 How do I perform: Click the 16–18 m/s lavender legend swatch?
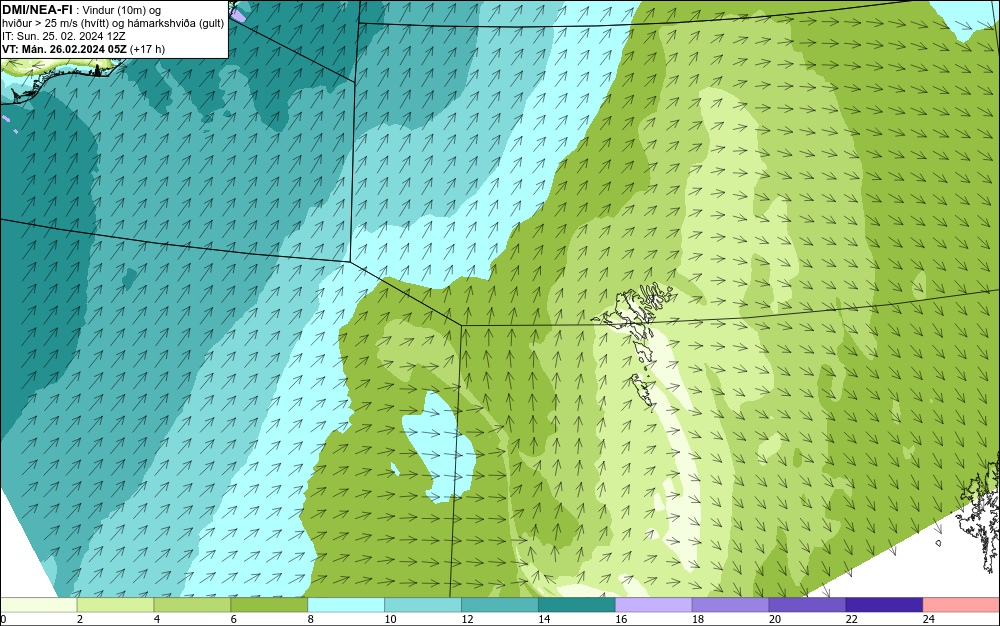[653, 604]
